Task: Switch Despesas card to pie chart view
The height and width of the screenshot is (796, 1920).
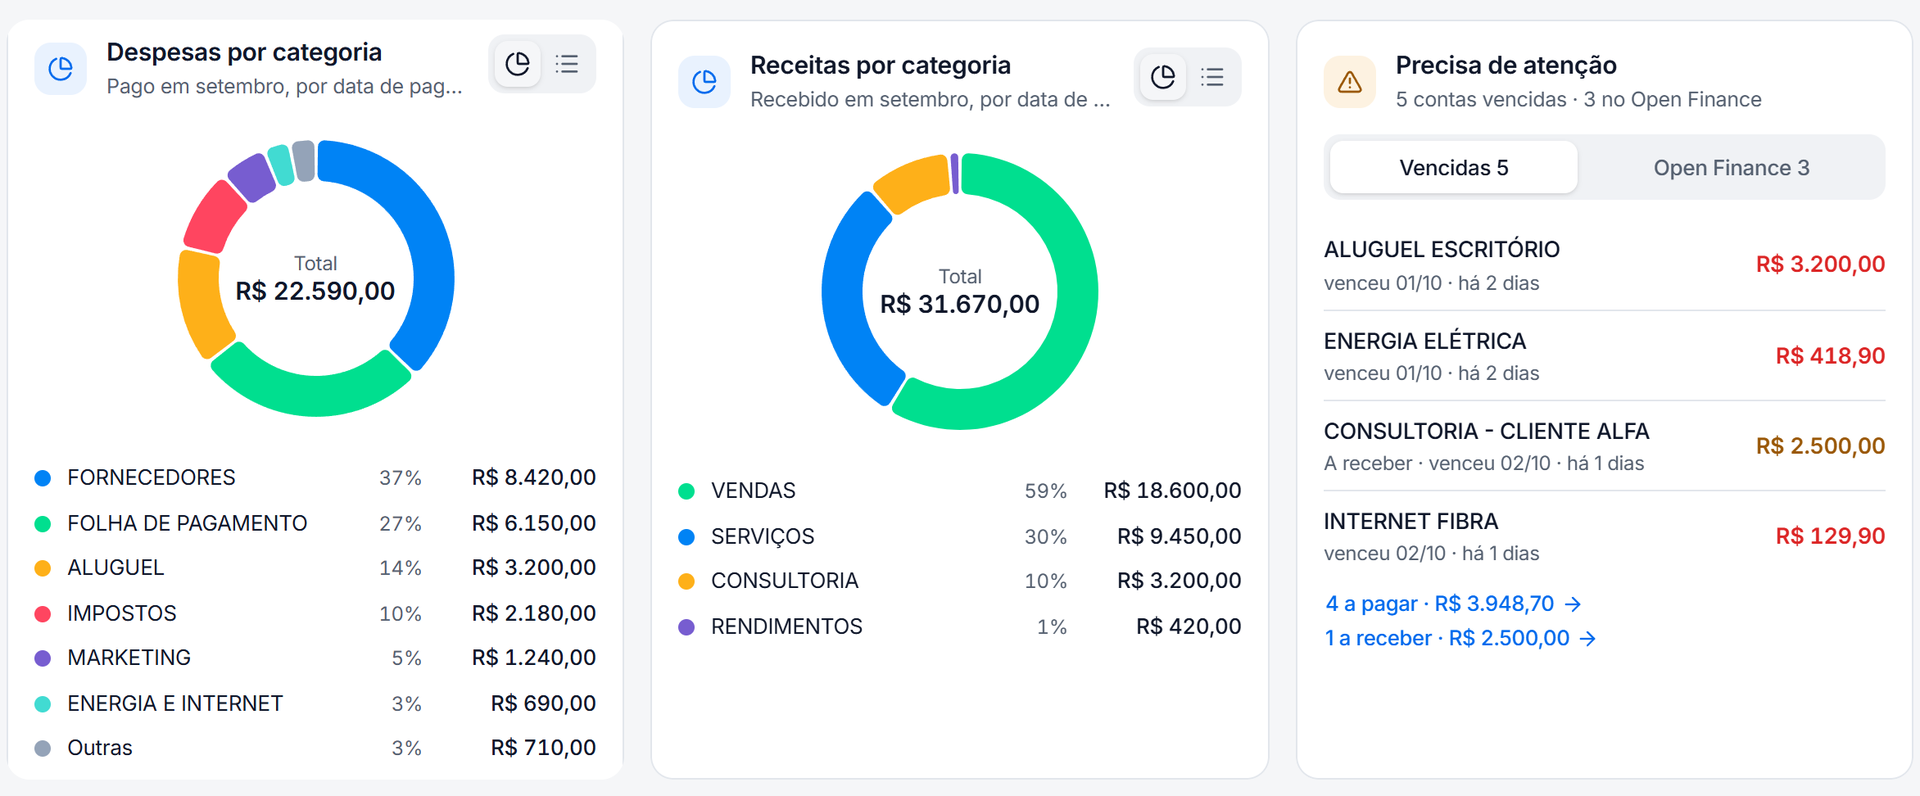Action: pos(517,64)
